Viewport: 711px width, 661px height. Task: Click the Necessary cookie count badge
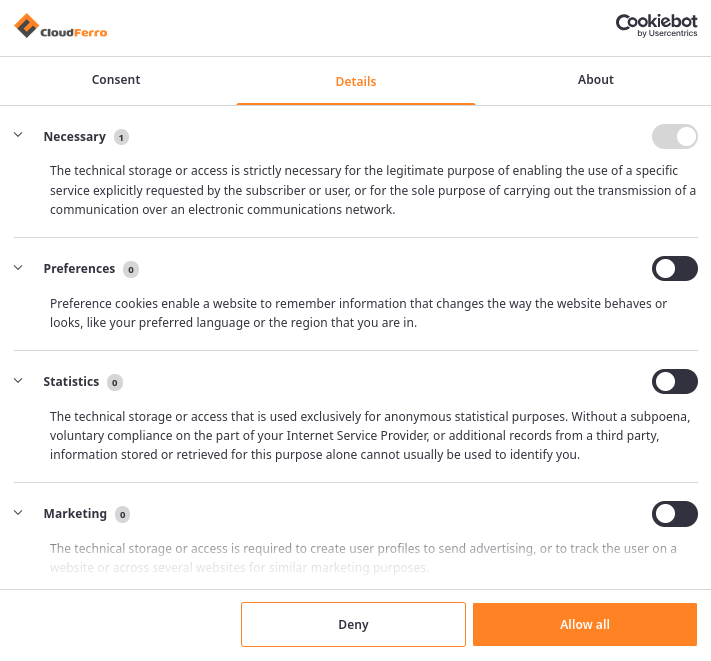click(x=121, y=137)
